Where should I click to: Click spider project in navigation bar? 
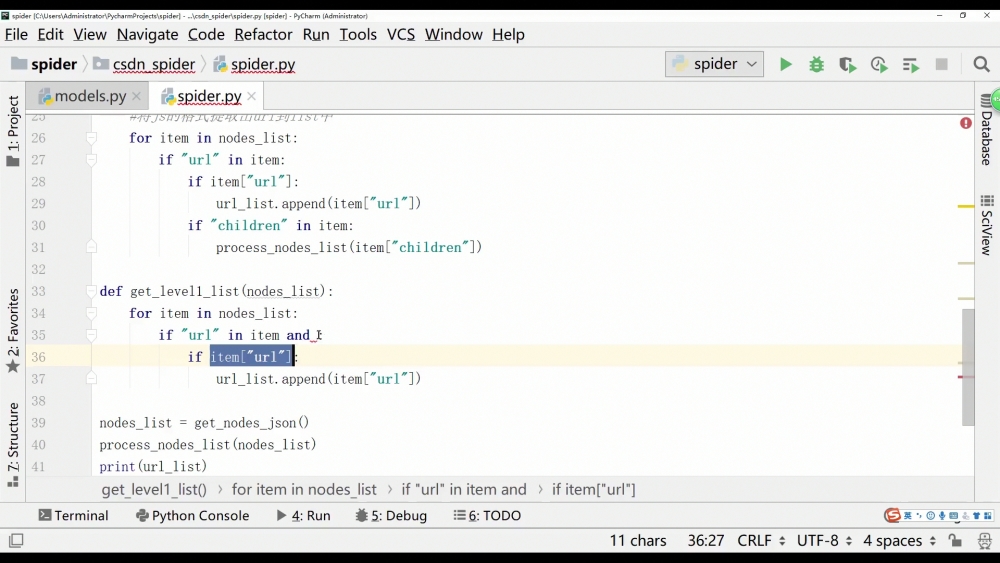[45, 64]
